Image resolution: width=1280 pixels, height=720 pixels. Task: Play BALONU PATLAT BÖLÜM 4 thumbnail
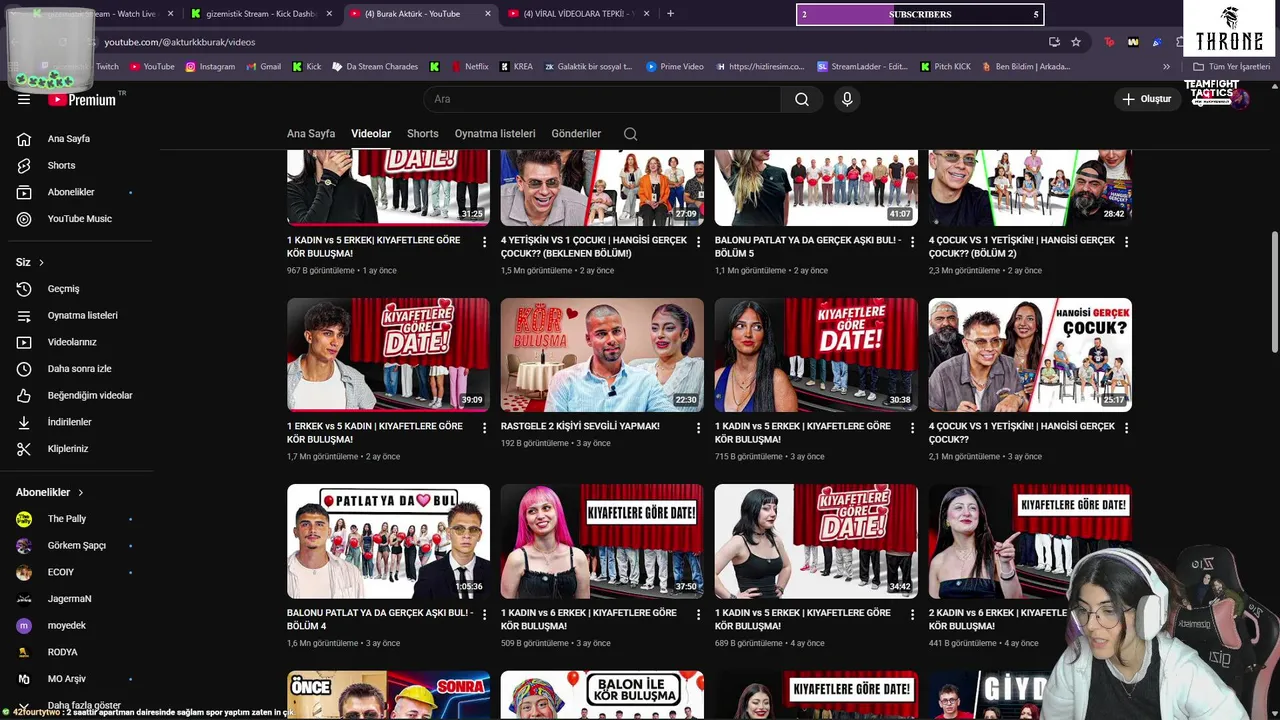(388, 541)
